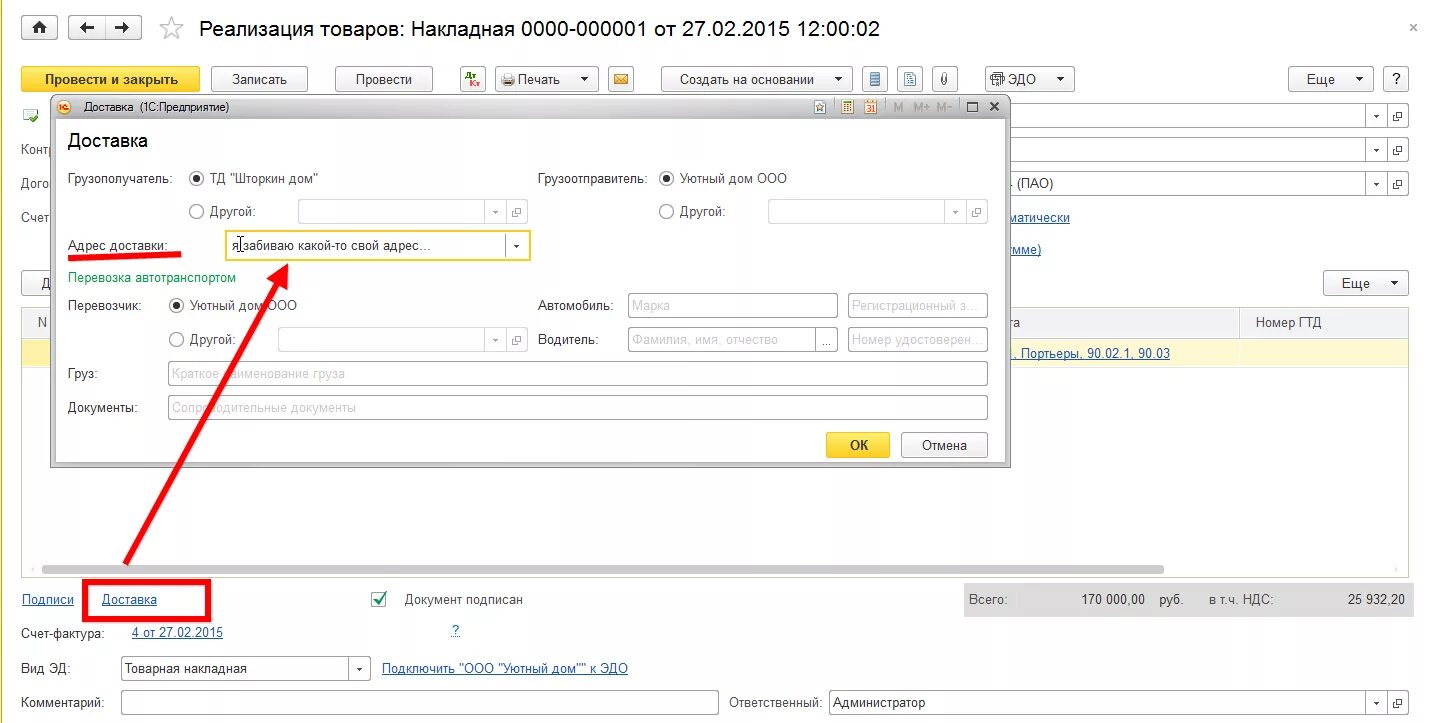Expand Ответственный dropdown arrow
Screen dimensions: 1429x723
coord(1377,703)
